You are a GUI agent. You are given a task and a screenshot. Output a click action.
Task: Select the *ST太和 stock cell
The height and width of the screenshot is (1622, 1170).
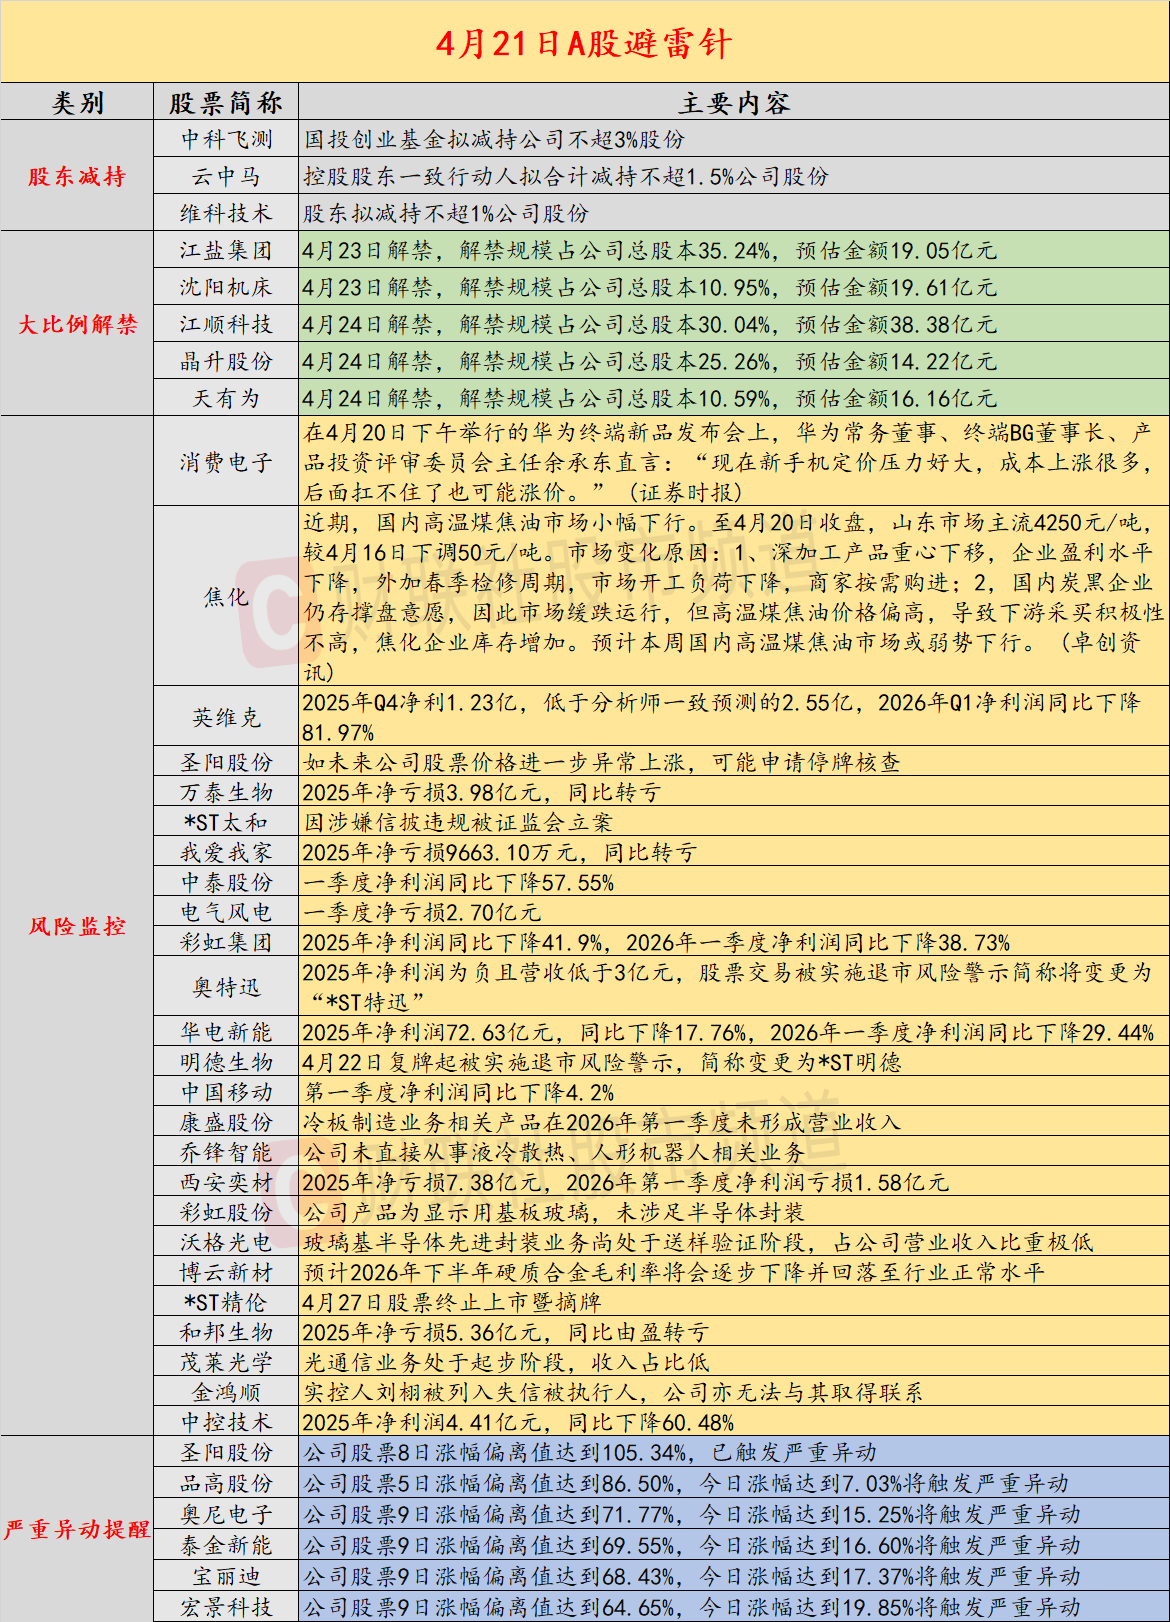tap(226, 822)
